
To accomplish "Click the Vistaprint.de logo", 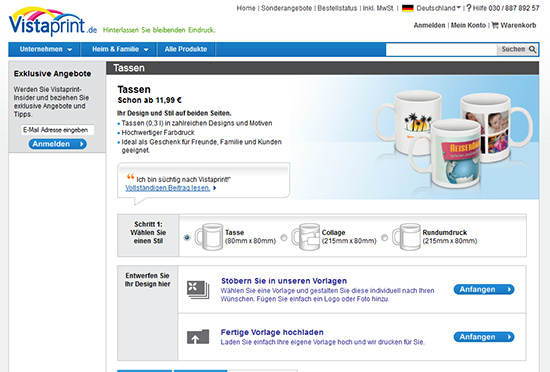I will [x=53, y=21].
